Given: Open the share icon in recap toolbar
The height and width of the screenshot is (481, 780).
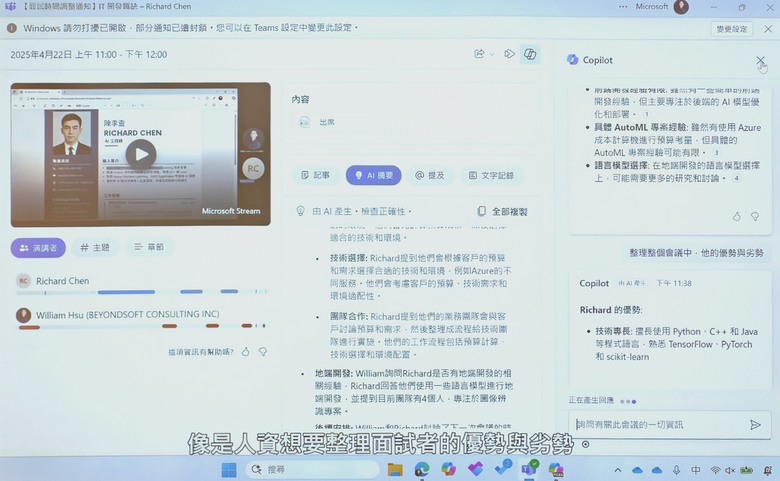Looking at the screenshot, I should tap(480, 54).
